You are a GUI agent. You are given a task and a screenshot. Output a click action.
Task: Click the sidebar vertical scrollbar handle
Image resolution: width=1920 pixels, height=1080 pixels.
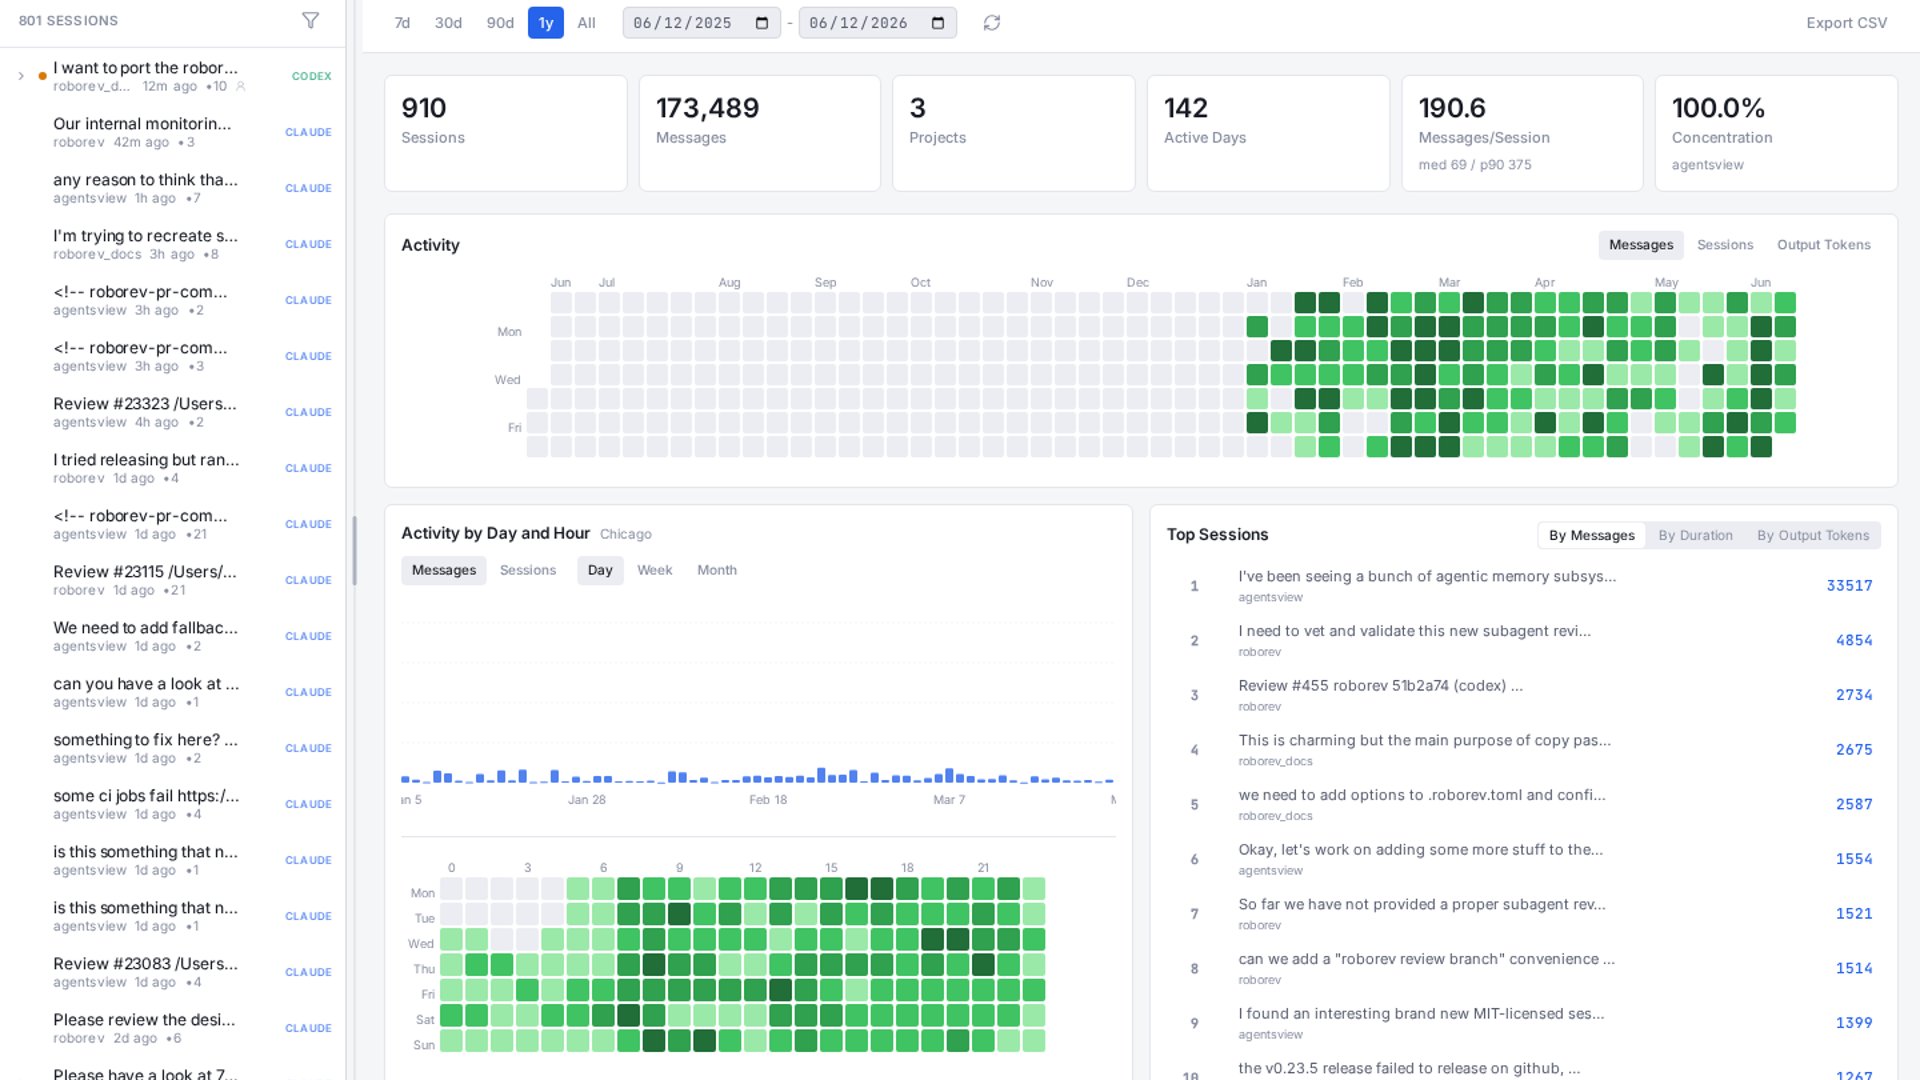[354, 551]
